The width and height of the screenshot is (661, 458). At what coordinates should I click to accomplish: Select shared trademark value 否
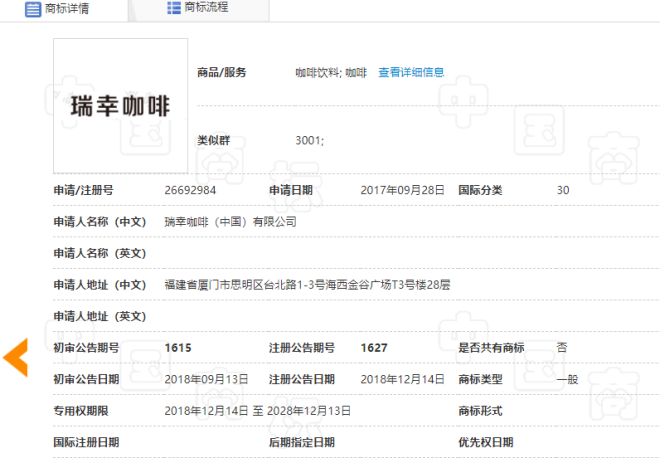pyautogui.click(x=562, y=348)
